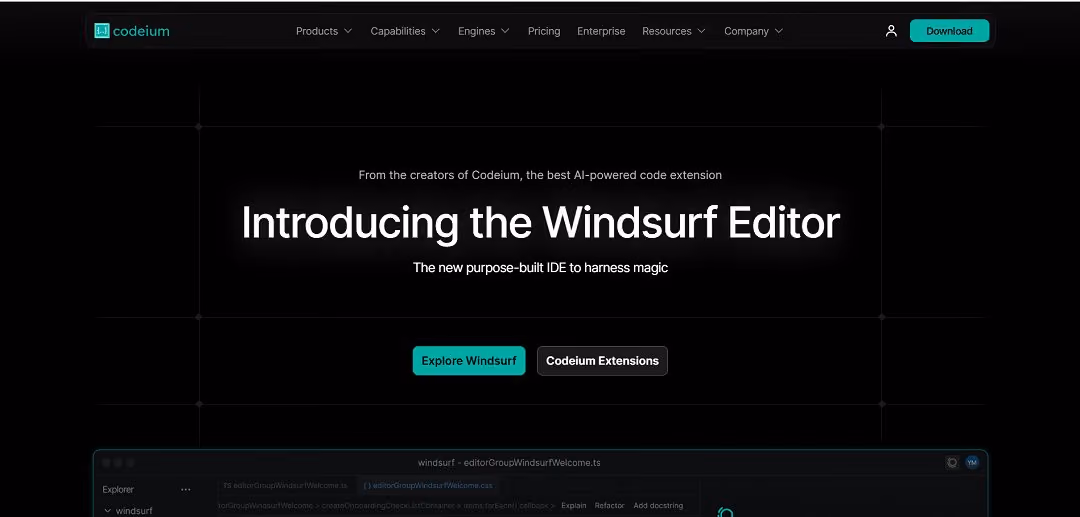Go to the Enterprise page
Image resolution: width=1080 pixels, height=517 pixels.
tap(601, 31)
